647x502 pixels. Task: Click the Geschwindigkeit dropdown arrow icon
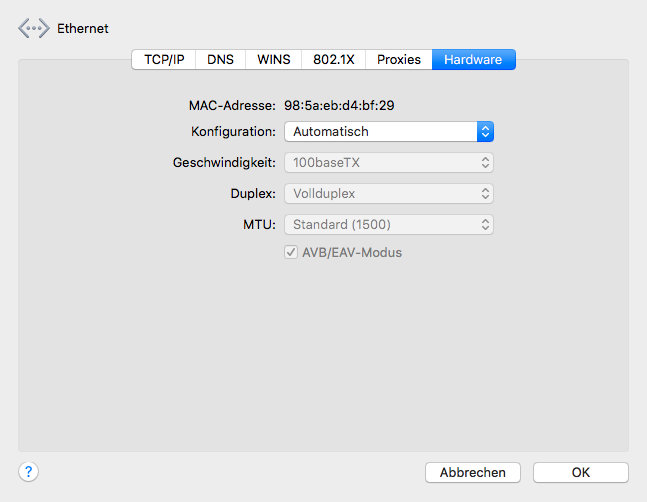(485, 162)
